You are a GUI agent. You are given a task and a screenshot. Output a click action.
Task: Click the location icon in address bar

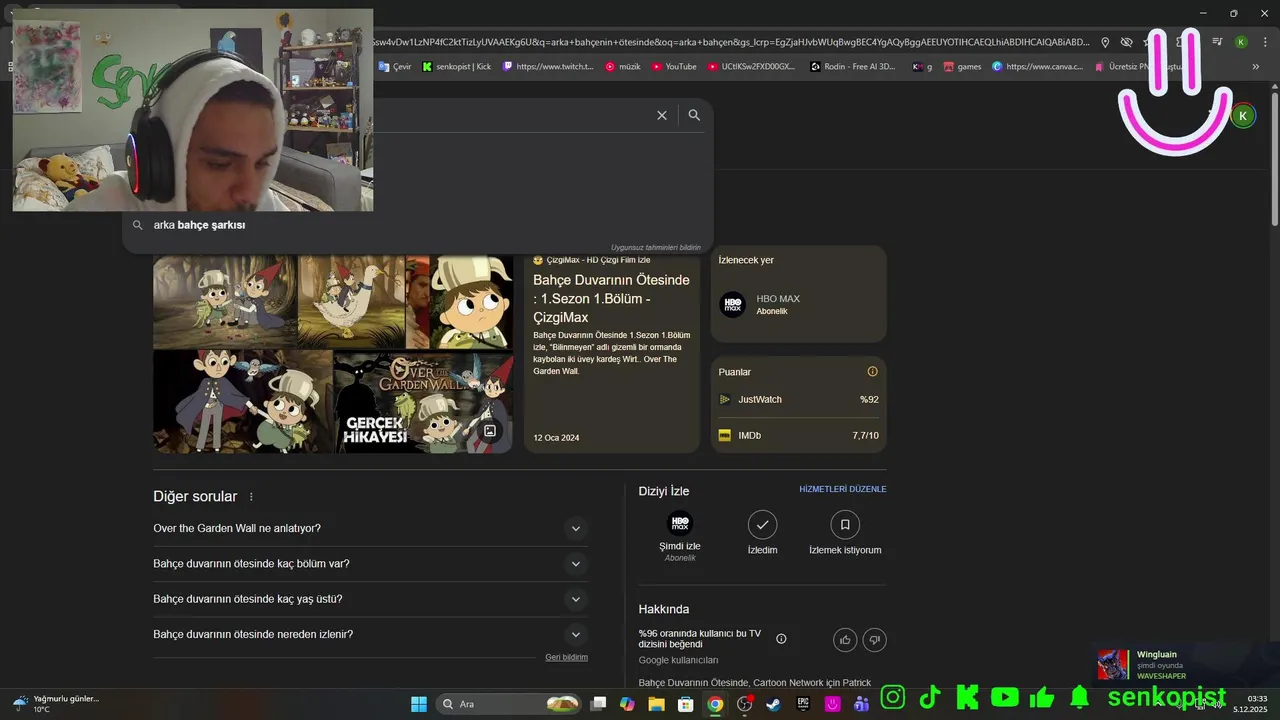(1105, 42)
